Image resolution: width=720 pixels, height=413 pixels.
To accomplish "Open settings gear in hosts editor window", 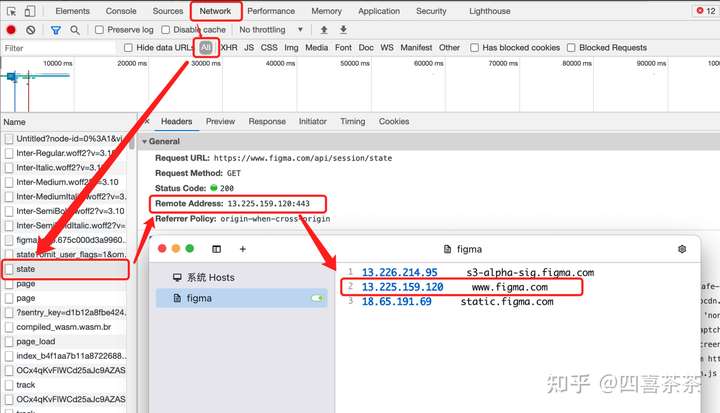I will [x=682, y=249].
